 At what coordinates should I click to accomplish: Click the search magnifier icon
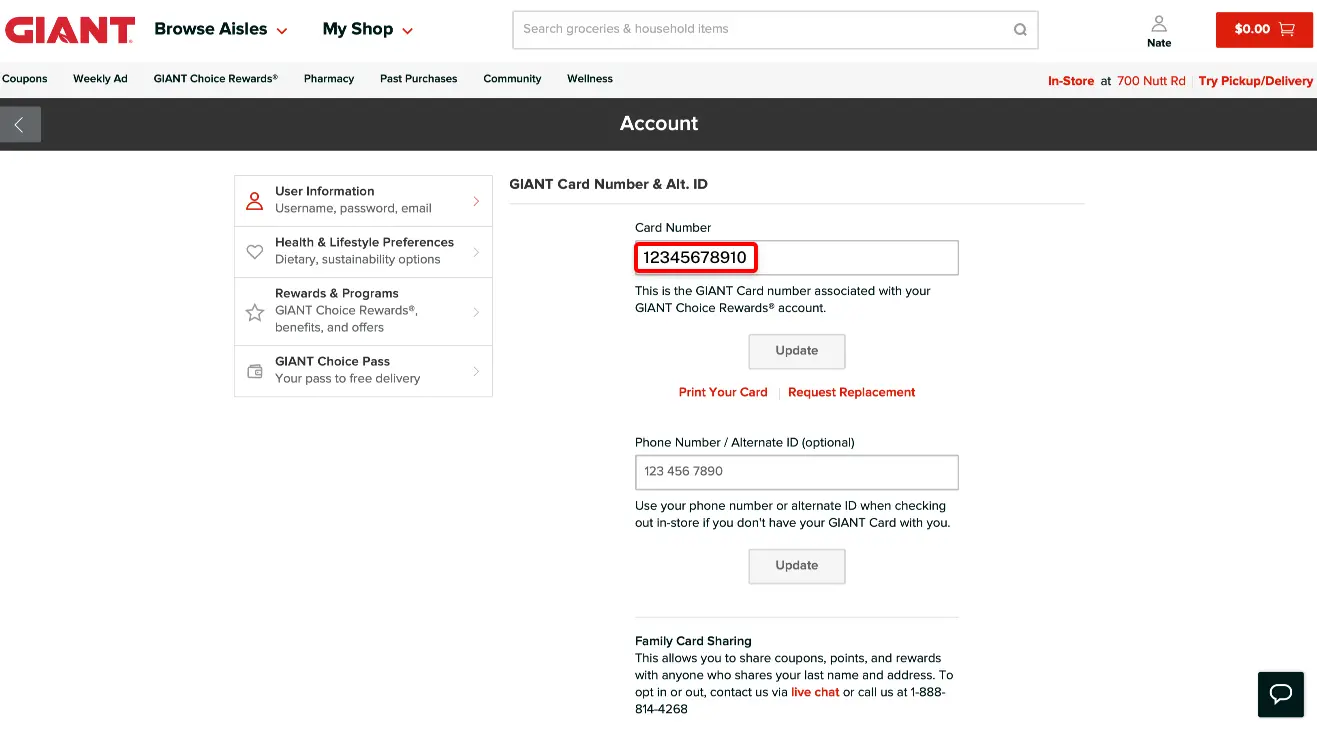[x=1020, y=30]
